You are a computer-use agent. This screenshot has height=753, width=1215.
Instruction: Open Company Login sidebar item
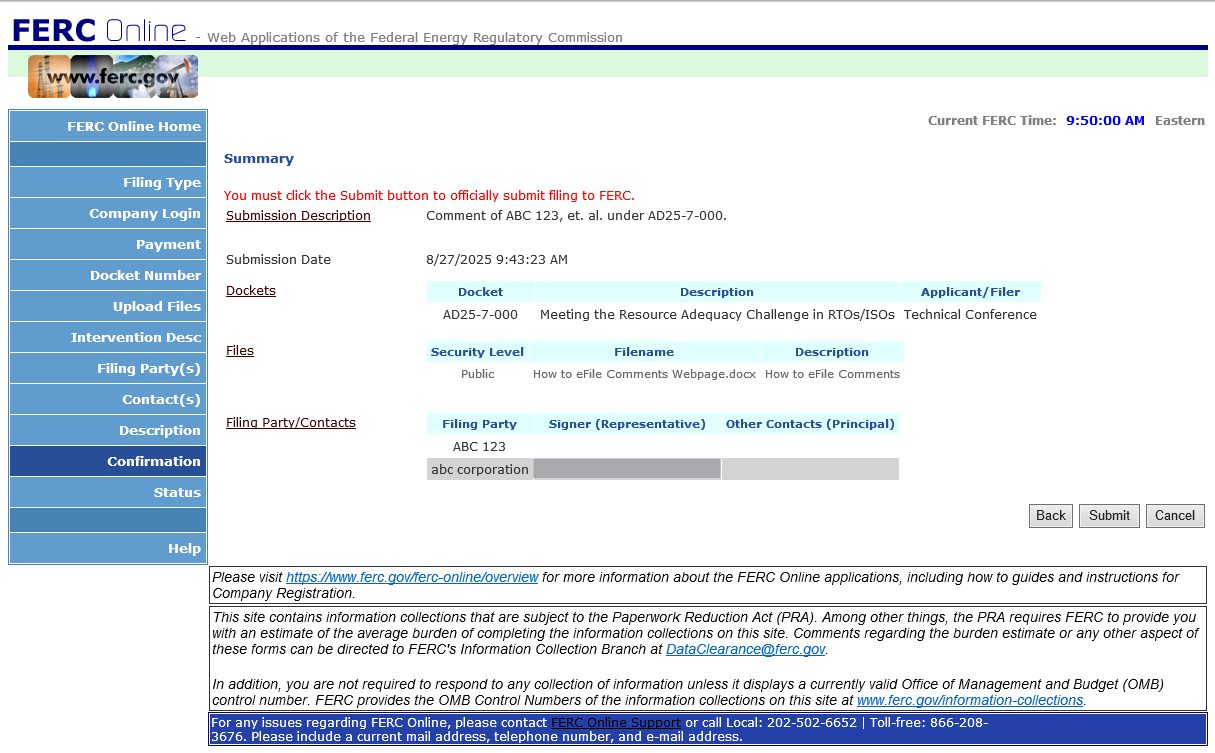pyautogui.click(x=108, y=213)
